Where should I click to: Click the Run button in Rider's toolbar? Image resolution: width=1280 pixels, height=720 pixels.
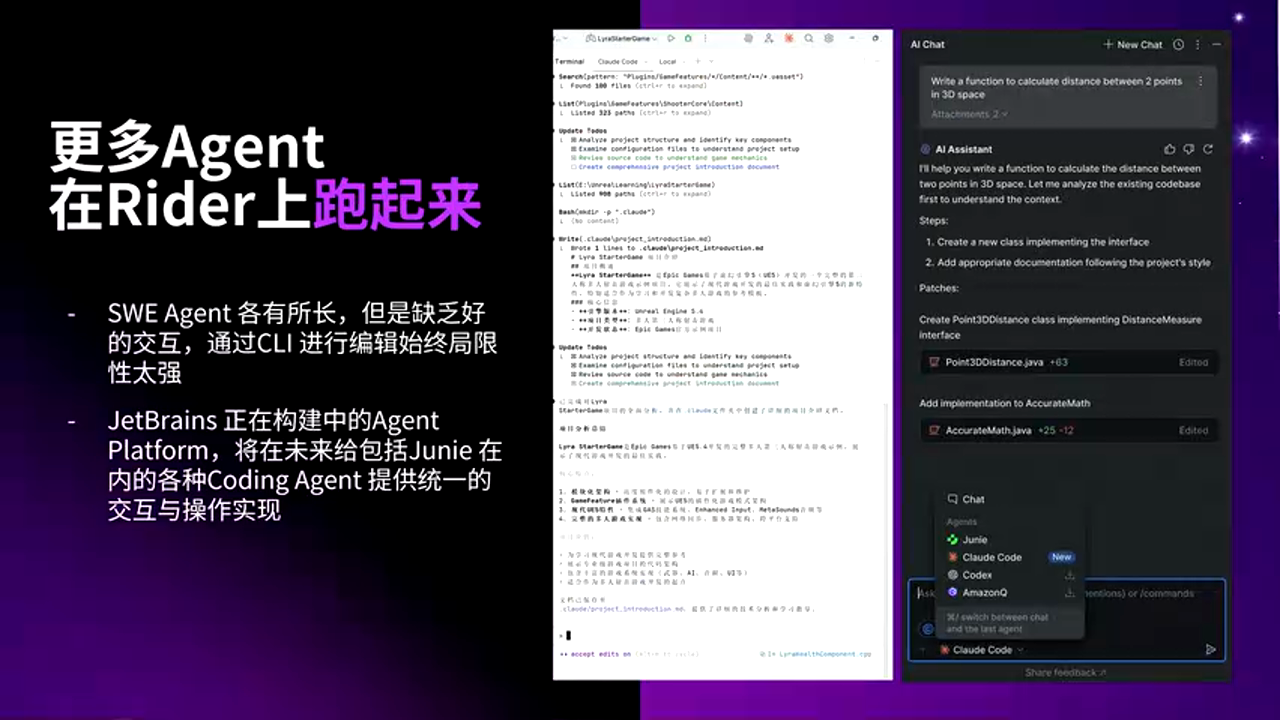pos(670,38)
